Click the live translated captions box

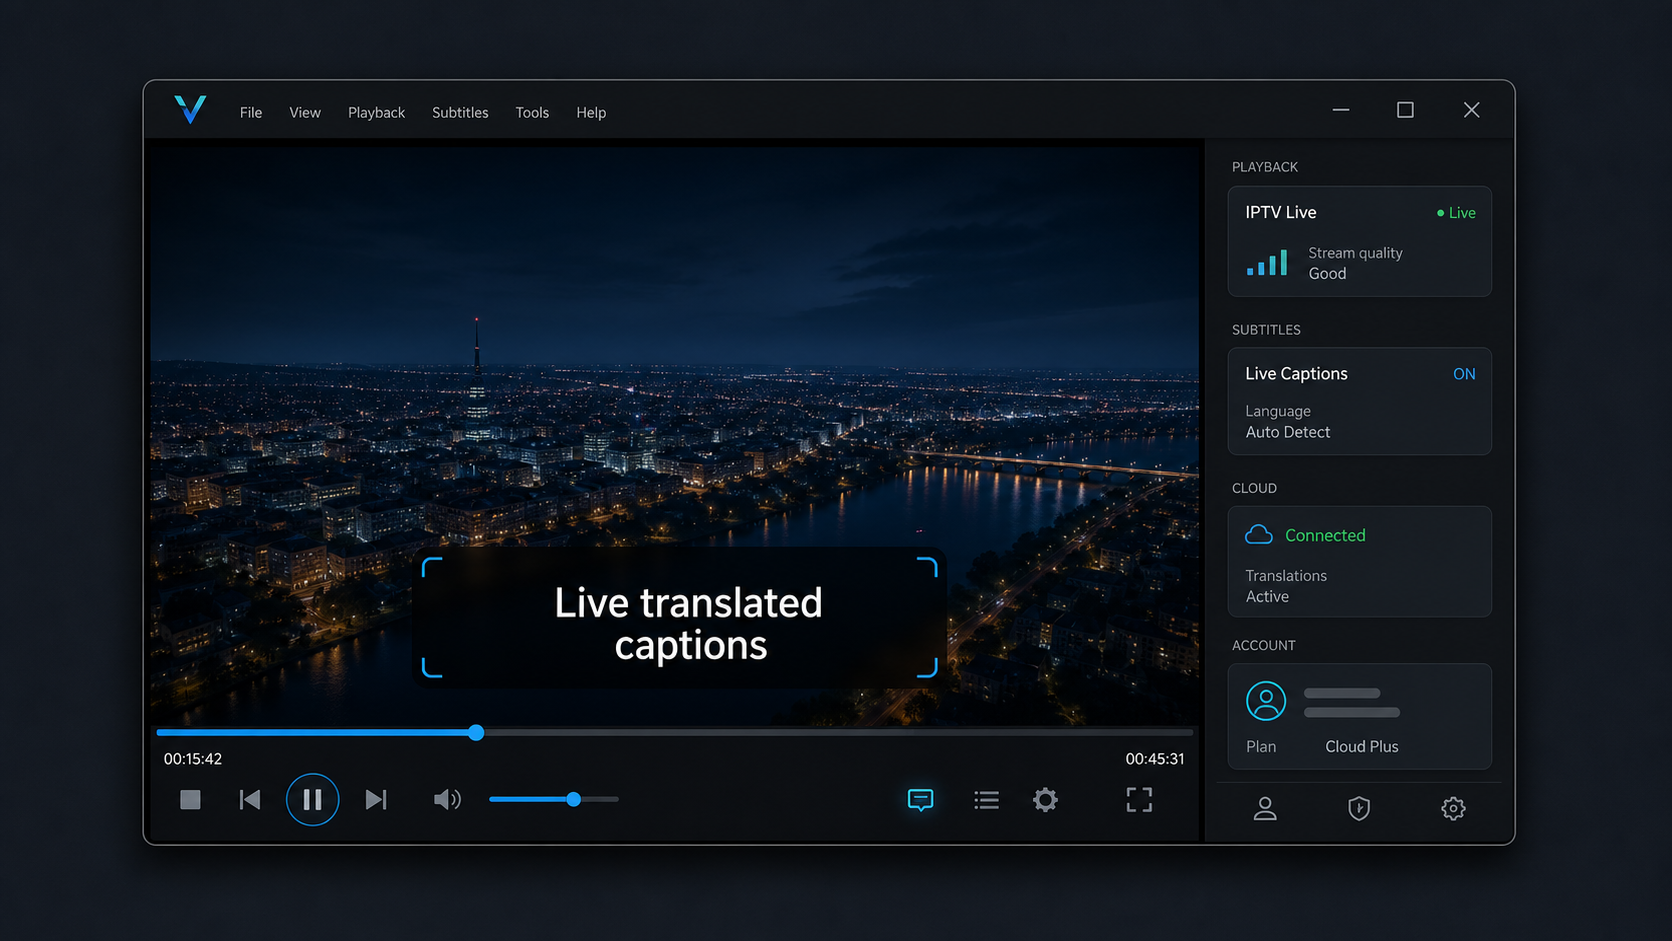[x=680, y=617]
